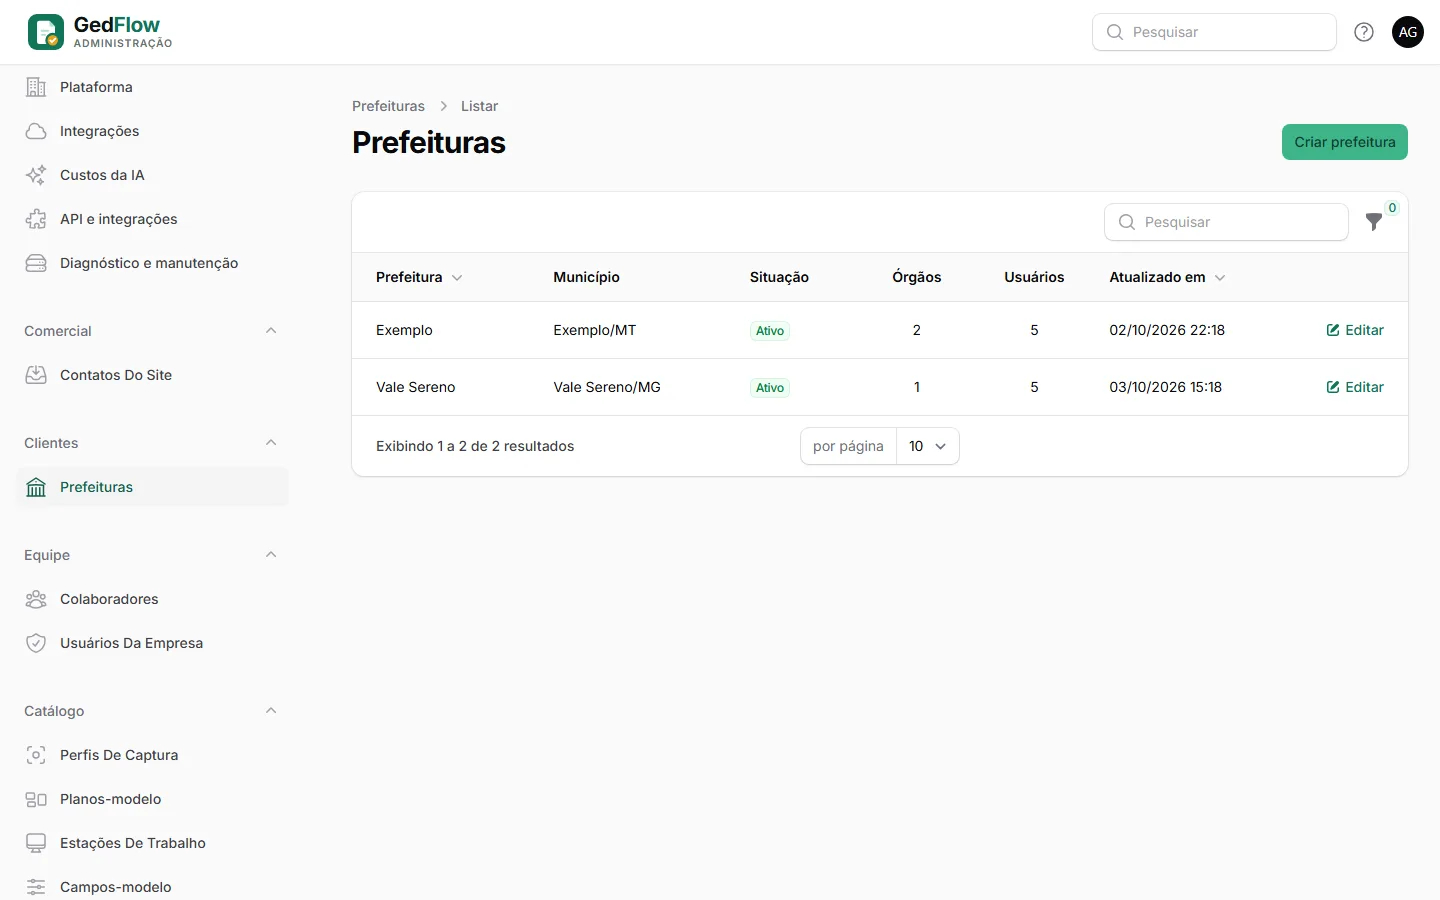Click the Listar breadcrumb text

(479, 106)
